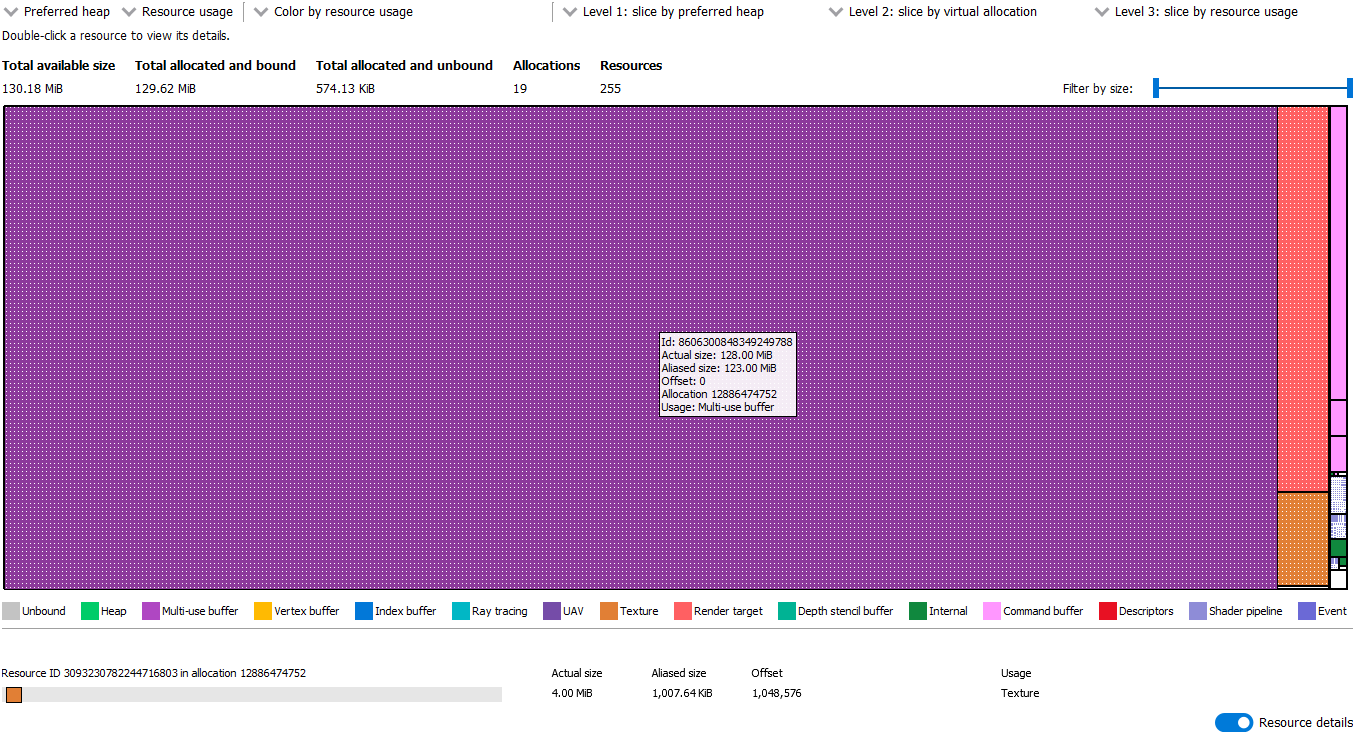1359x734 pixels.
Task: Expand the Resource usage dropdown
Action: point(178,12)
